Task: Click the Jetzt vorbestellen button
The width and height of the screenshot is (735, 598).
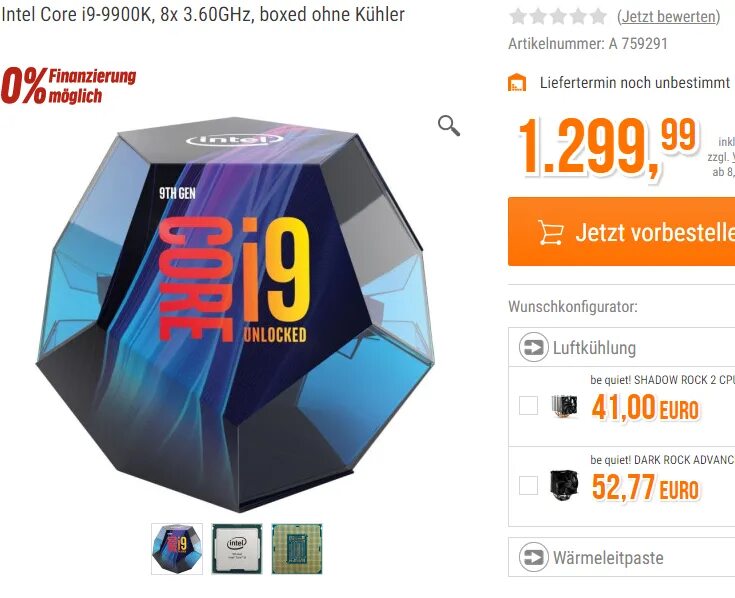Action: coord(622,232)
